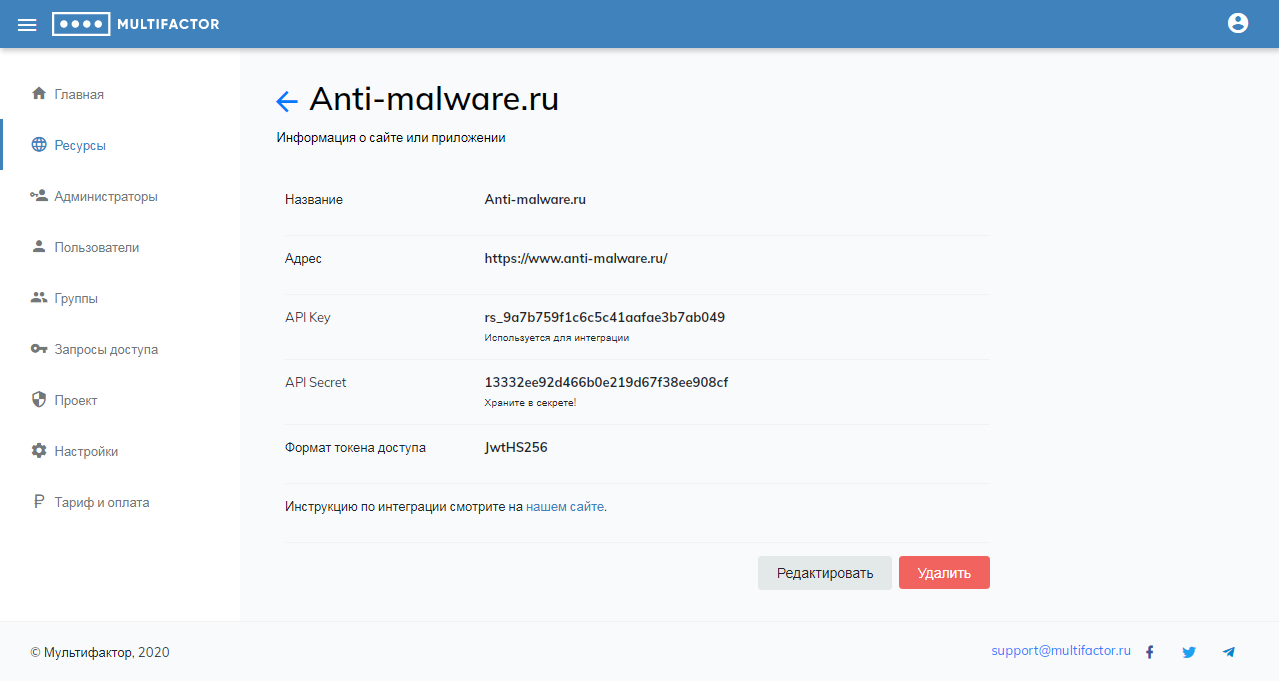Open the Twitter icon in footer
This screenshot has height=681, width=1279.
tap(1189, 652)
